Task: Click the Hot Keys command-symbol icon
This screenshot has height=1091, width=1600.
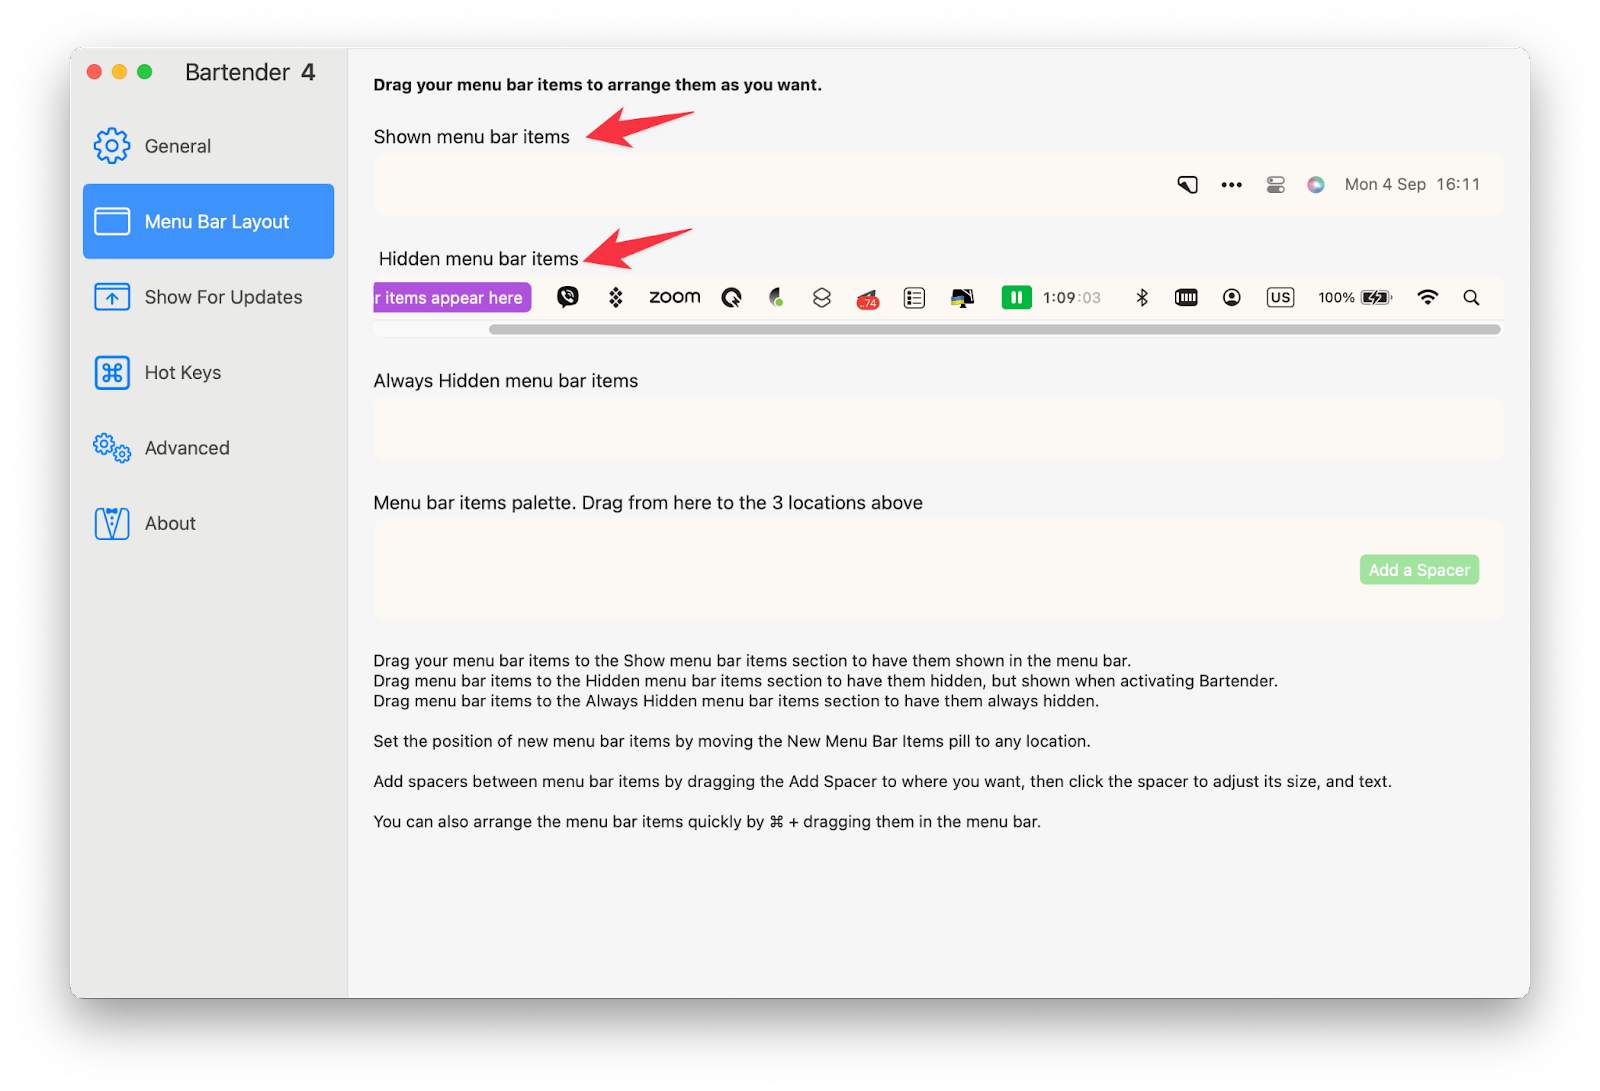Action: pyautogui.click(x=112, y=372)
